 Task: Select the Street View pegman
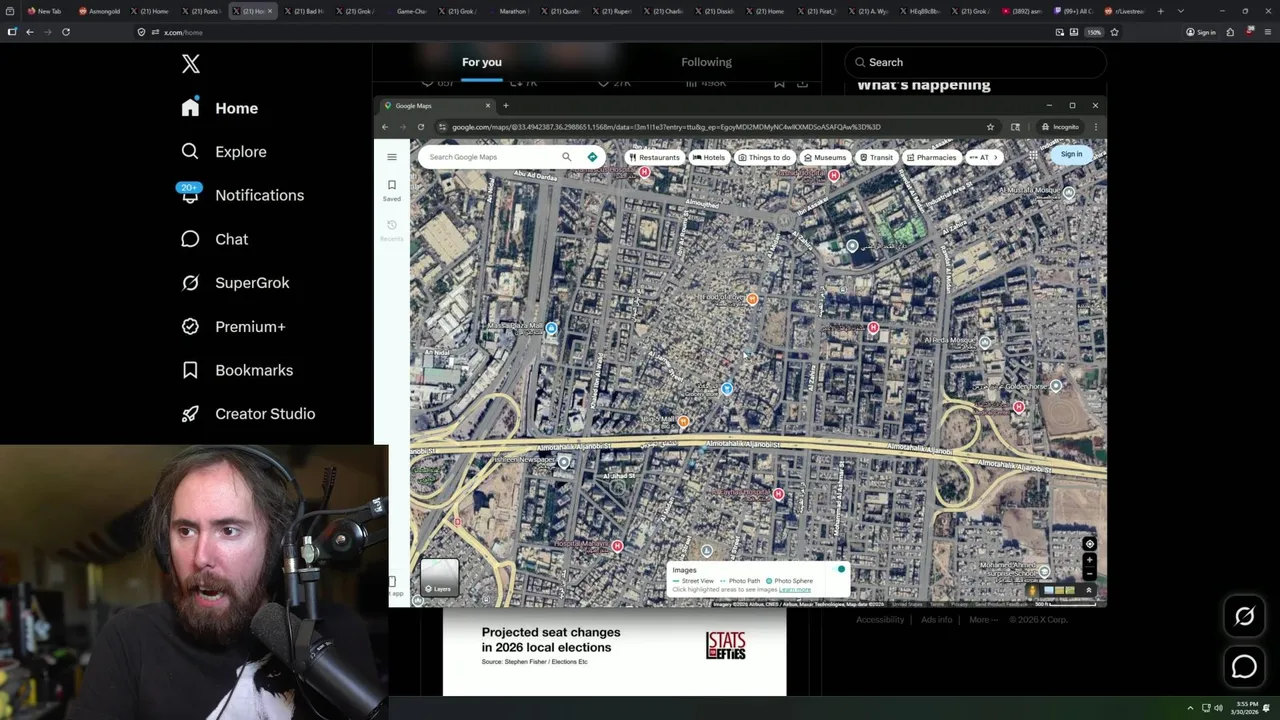[x=1033, y=590]
